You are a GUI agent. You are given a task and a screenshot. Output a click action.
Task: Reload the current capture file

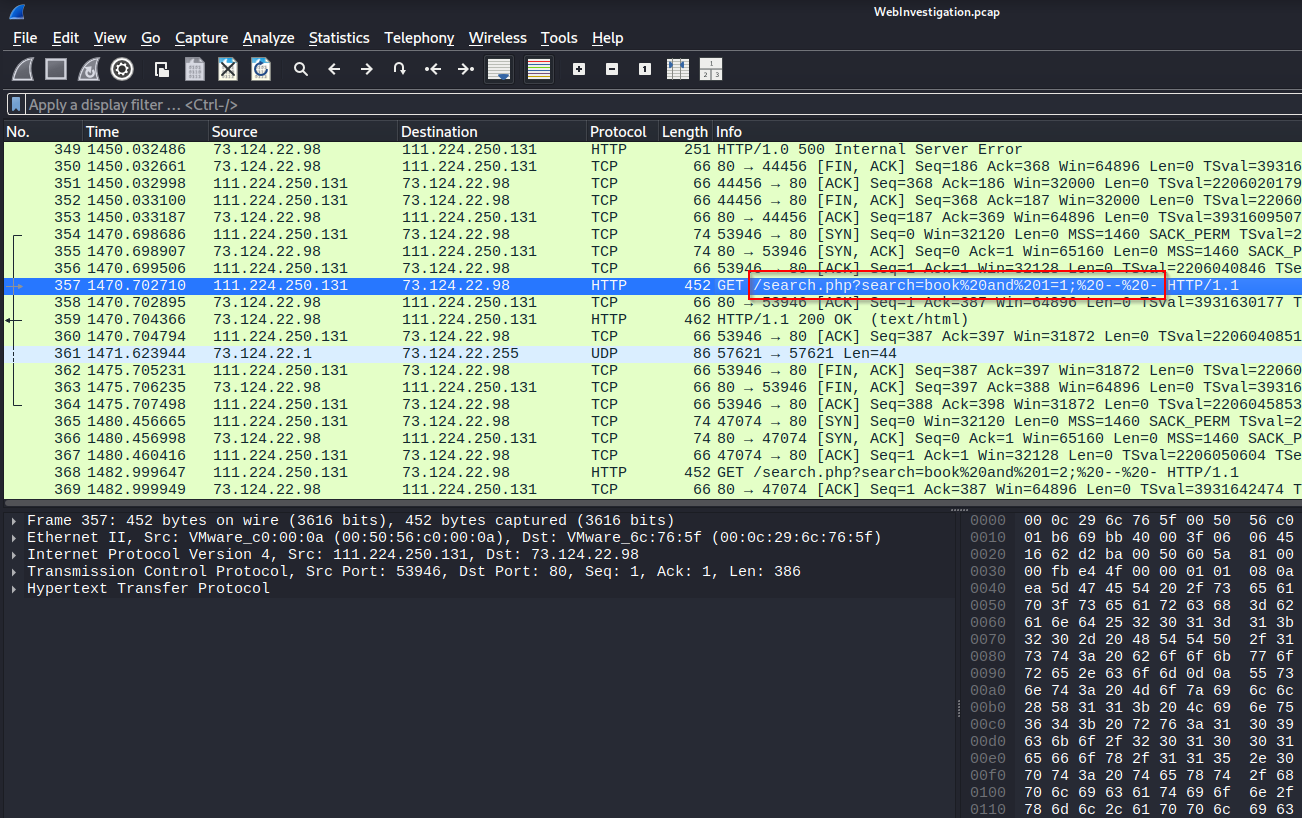pos(261,69)
